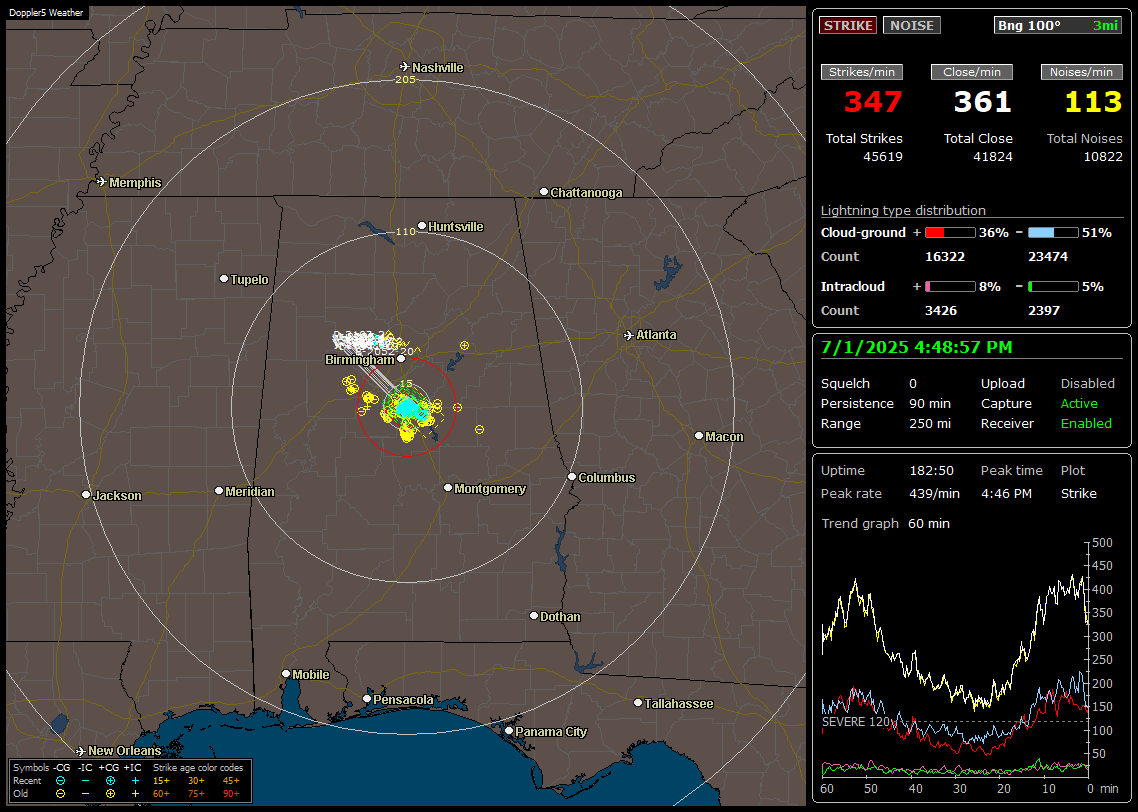Click the Memphis airport plane icon

[x=102, y=181]
